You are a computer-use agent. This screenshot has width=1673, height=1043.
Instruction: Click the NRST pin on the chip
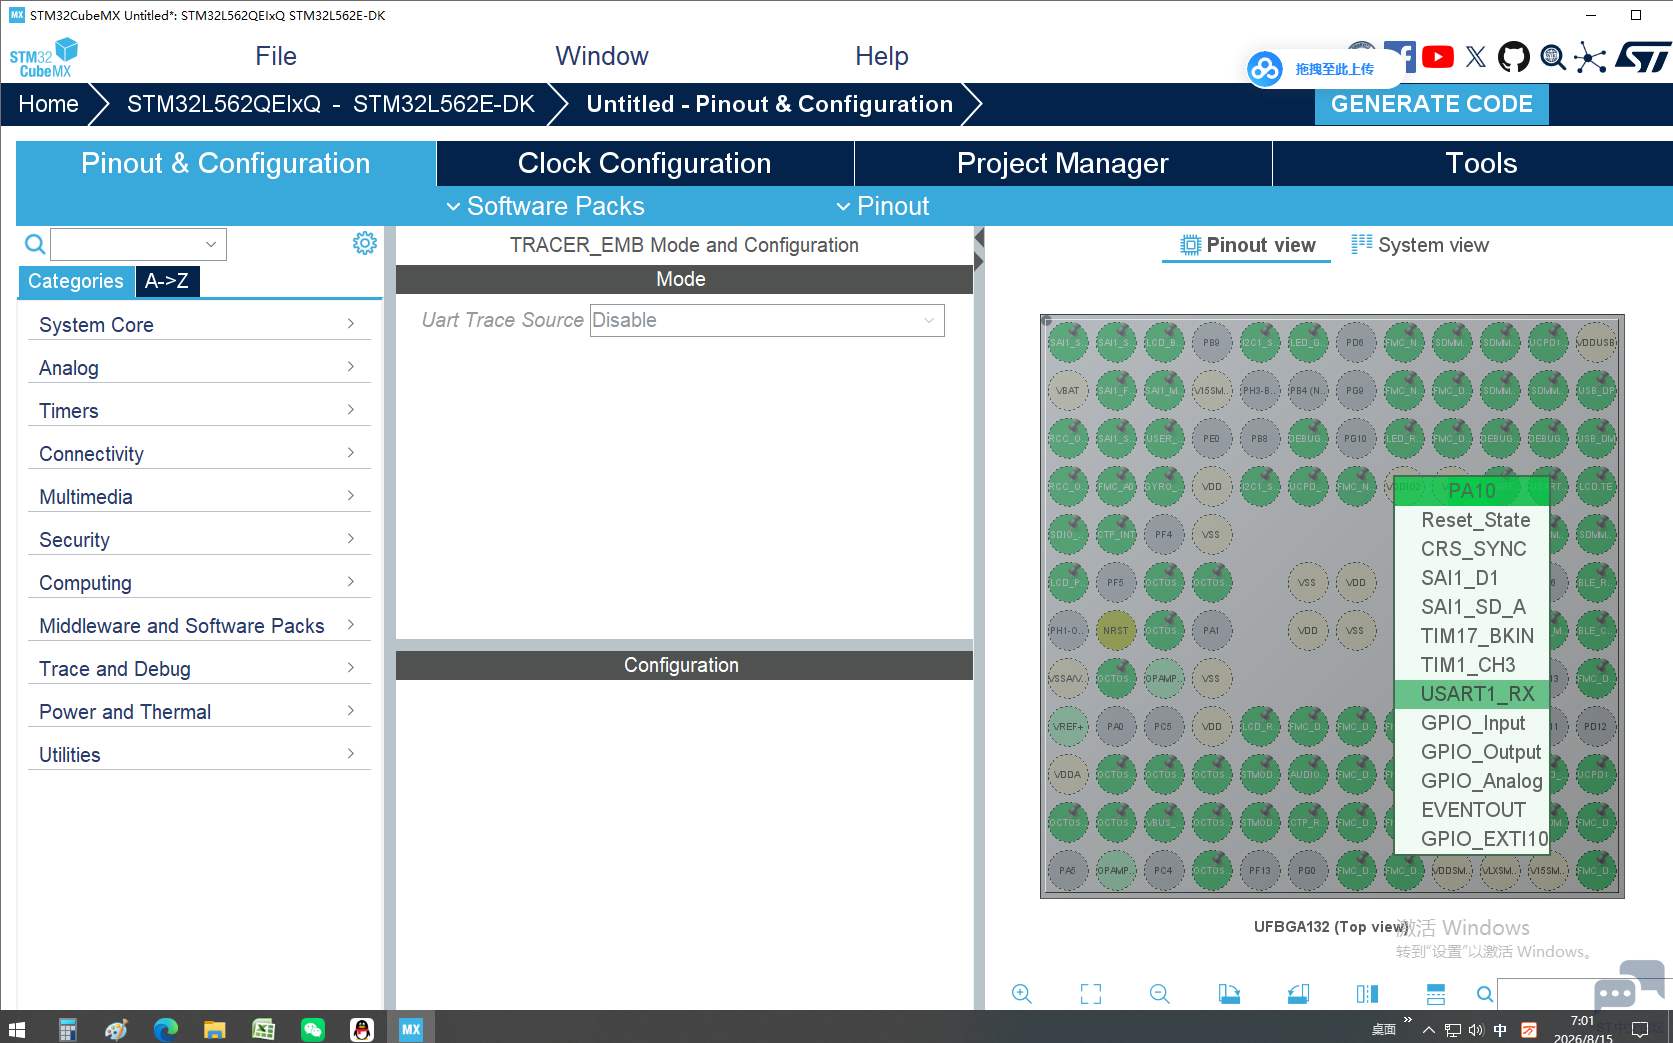1115,630
